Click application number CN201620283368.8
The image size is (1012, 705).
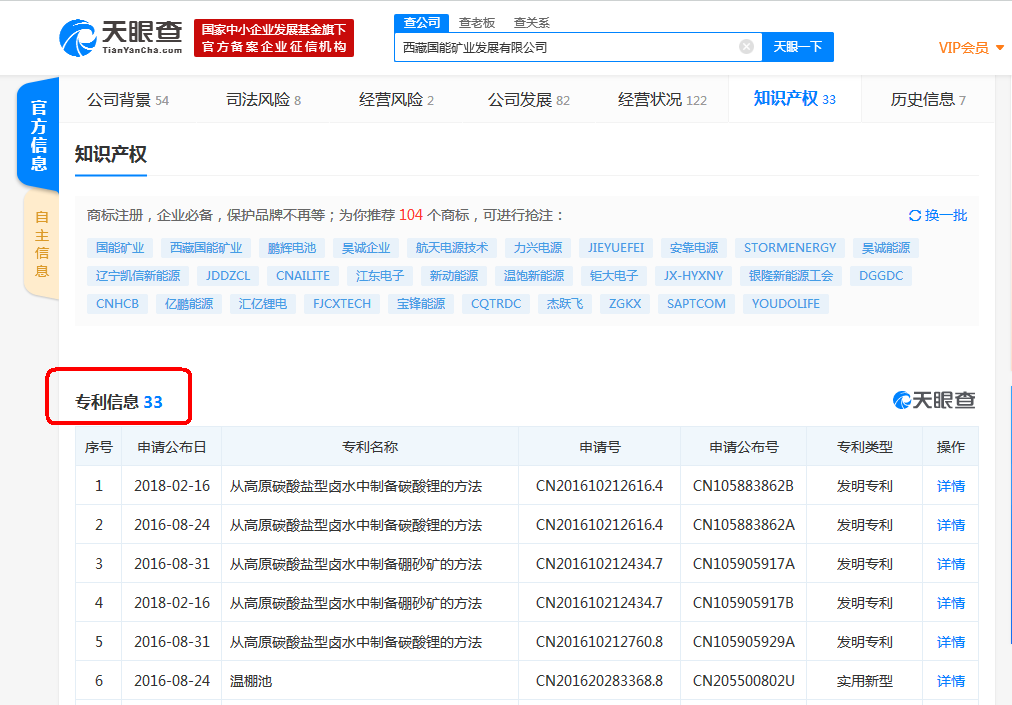pyautogui.click(x=599, y=681)
